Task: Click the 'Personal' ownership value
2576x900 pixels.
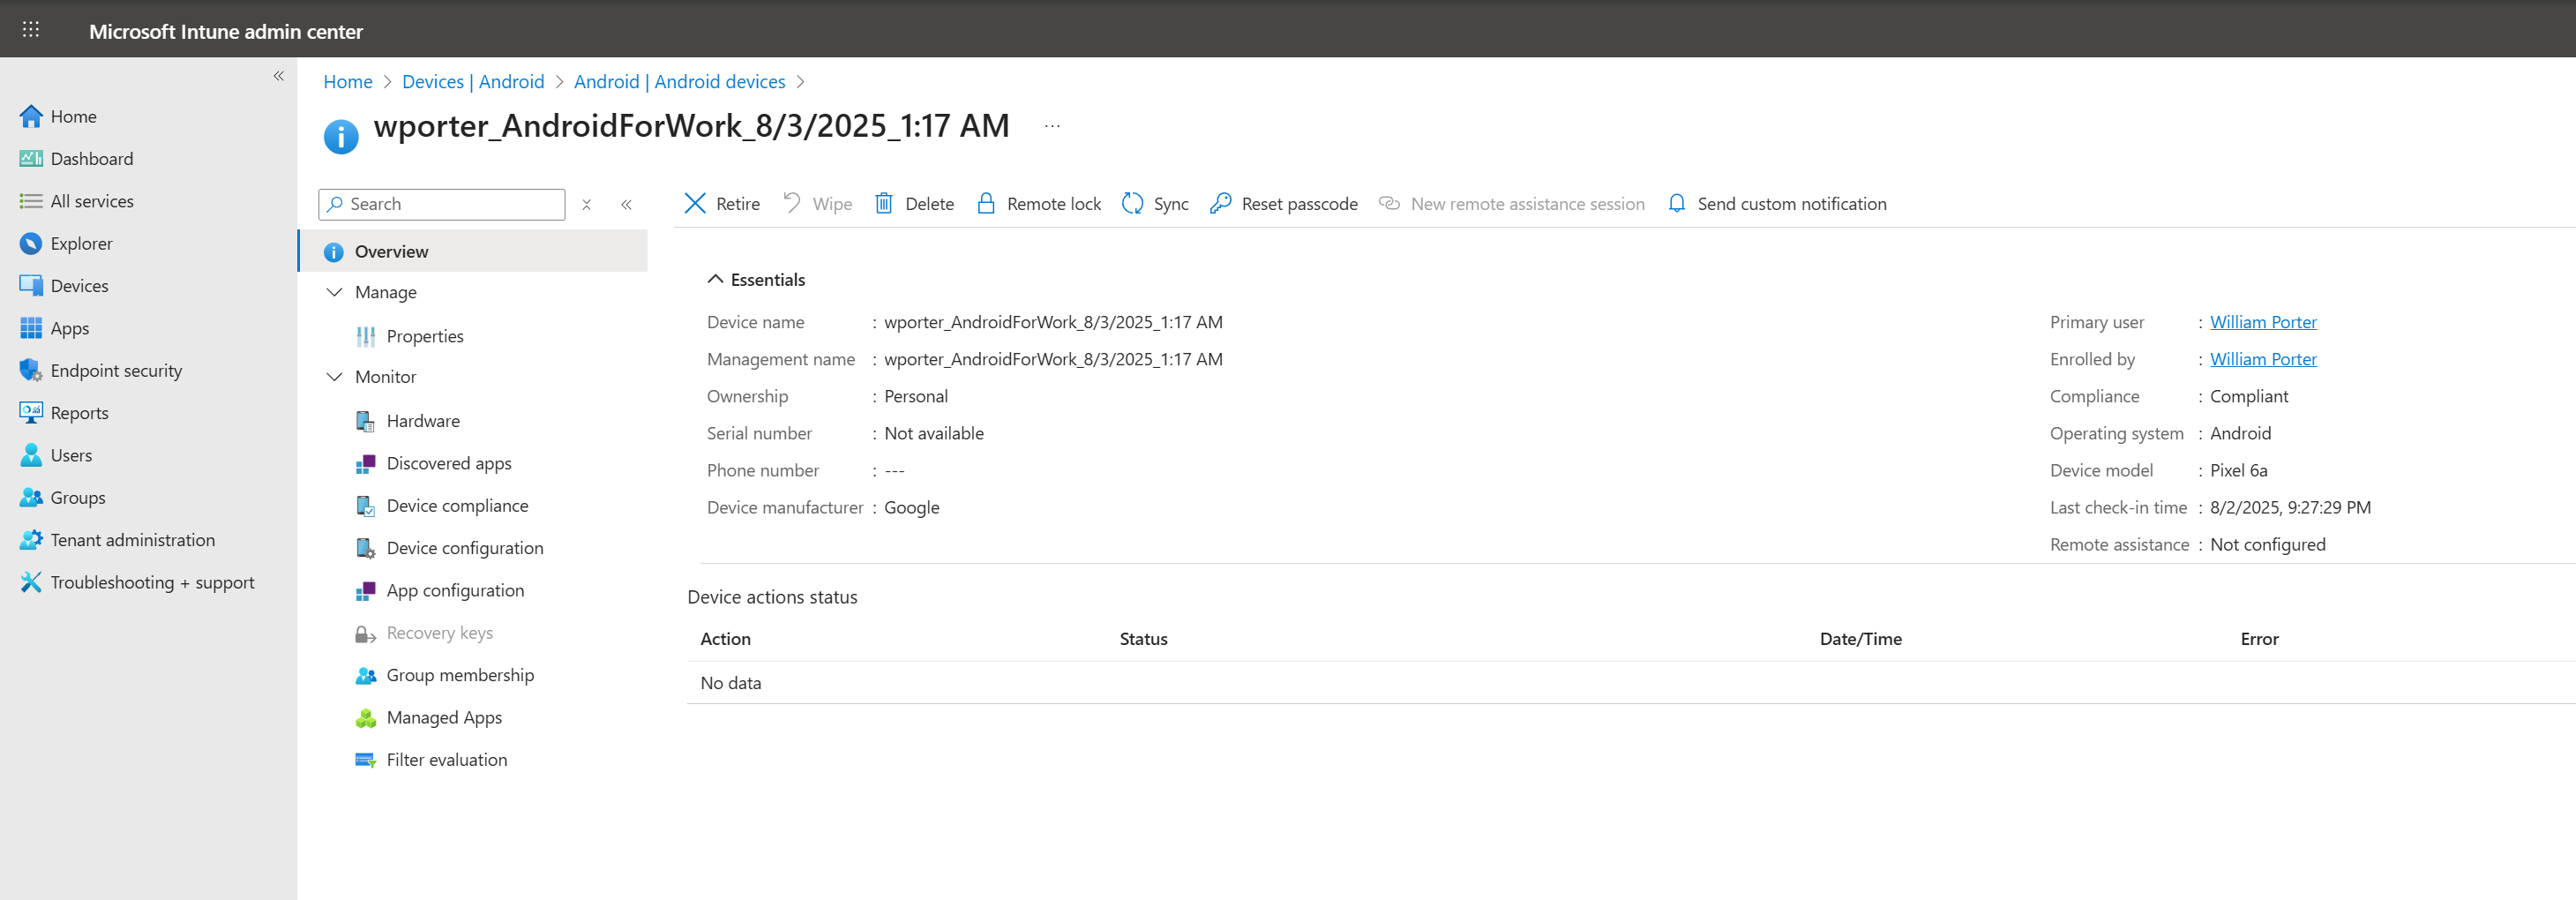Action: [x=916, y=396]
